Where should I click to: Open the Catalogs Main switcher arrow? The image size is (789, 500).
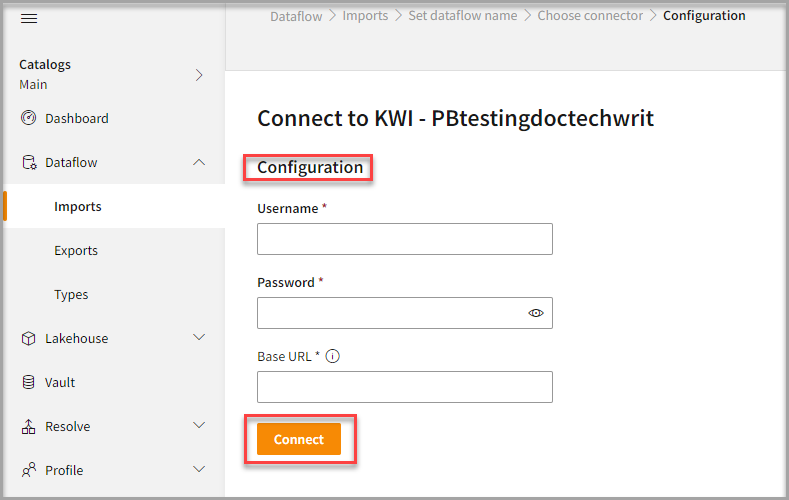click(199, 75)
